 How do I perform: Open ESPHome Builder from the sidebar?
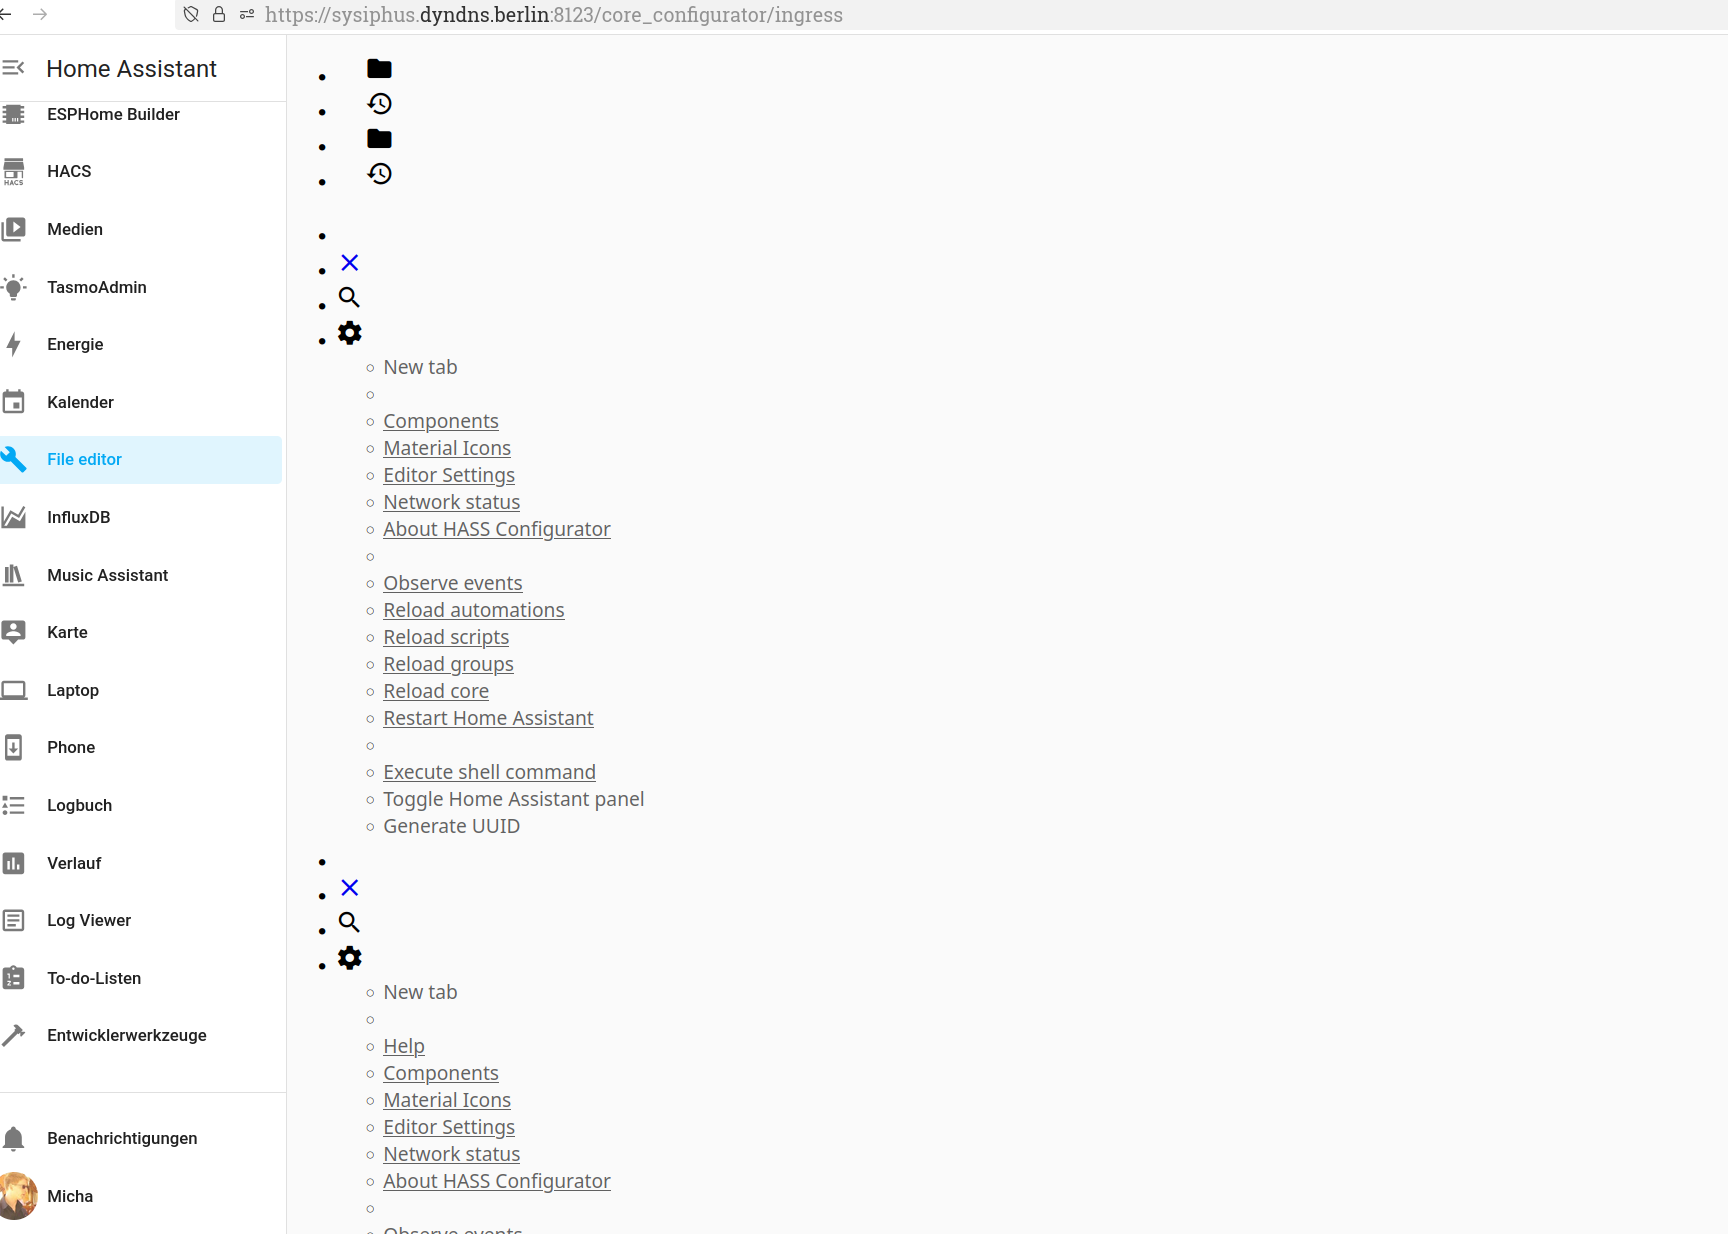[x=141, y=114]
